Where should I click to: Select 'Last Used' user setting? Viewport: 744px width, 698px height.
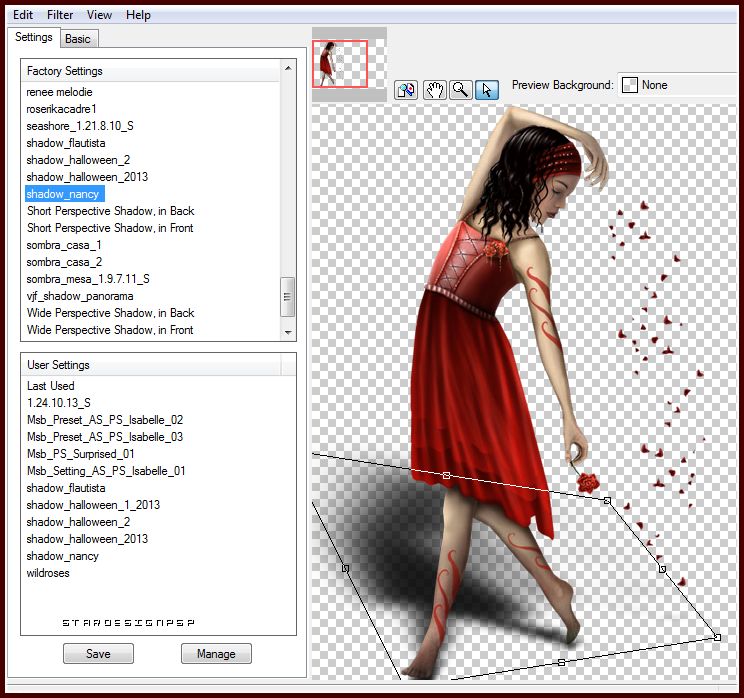pos(50,386)
